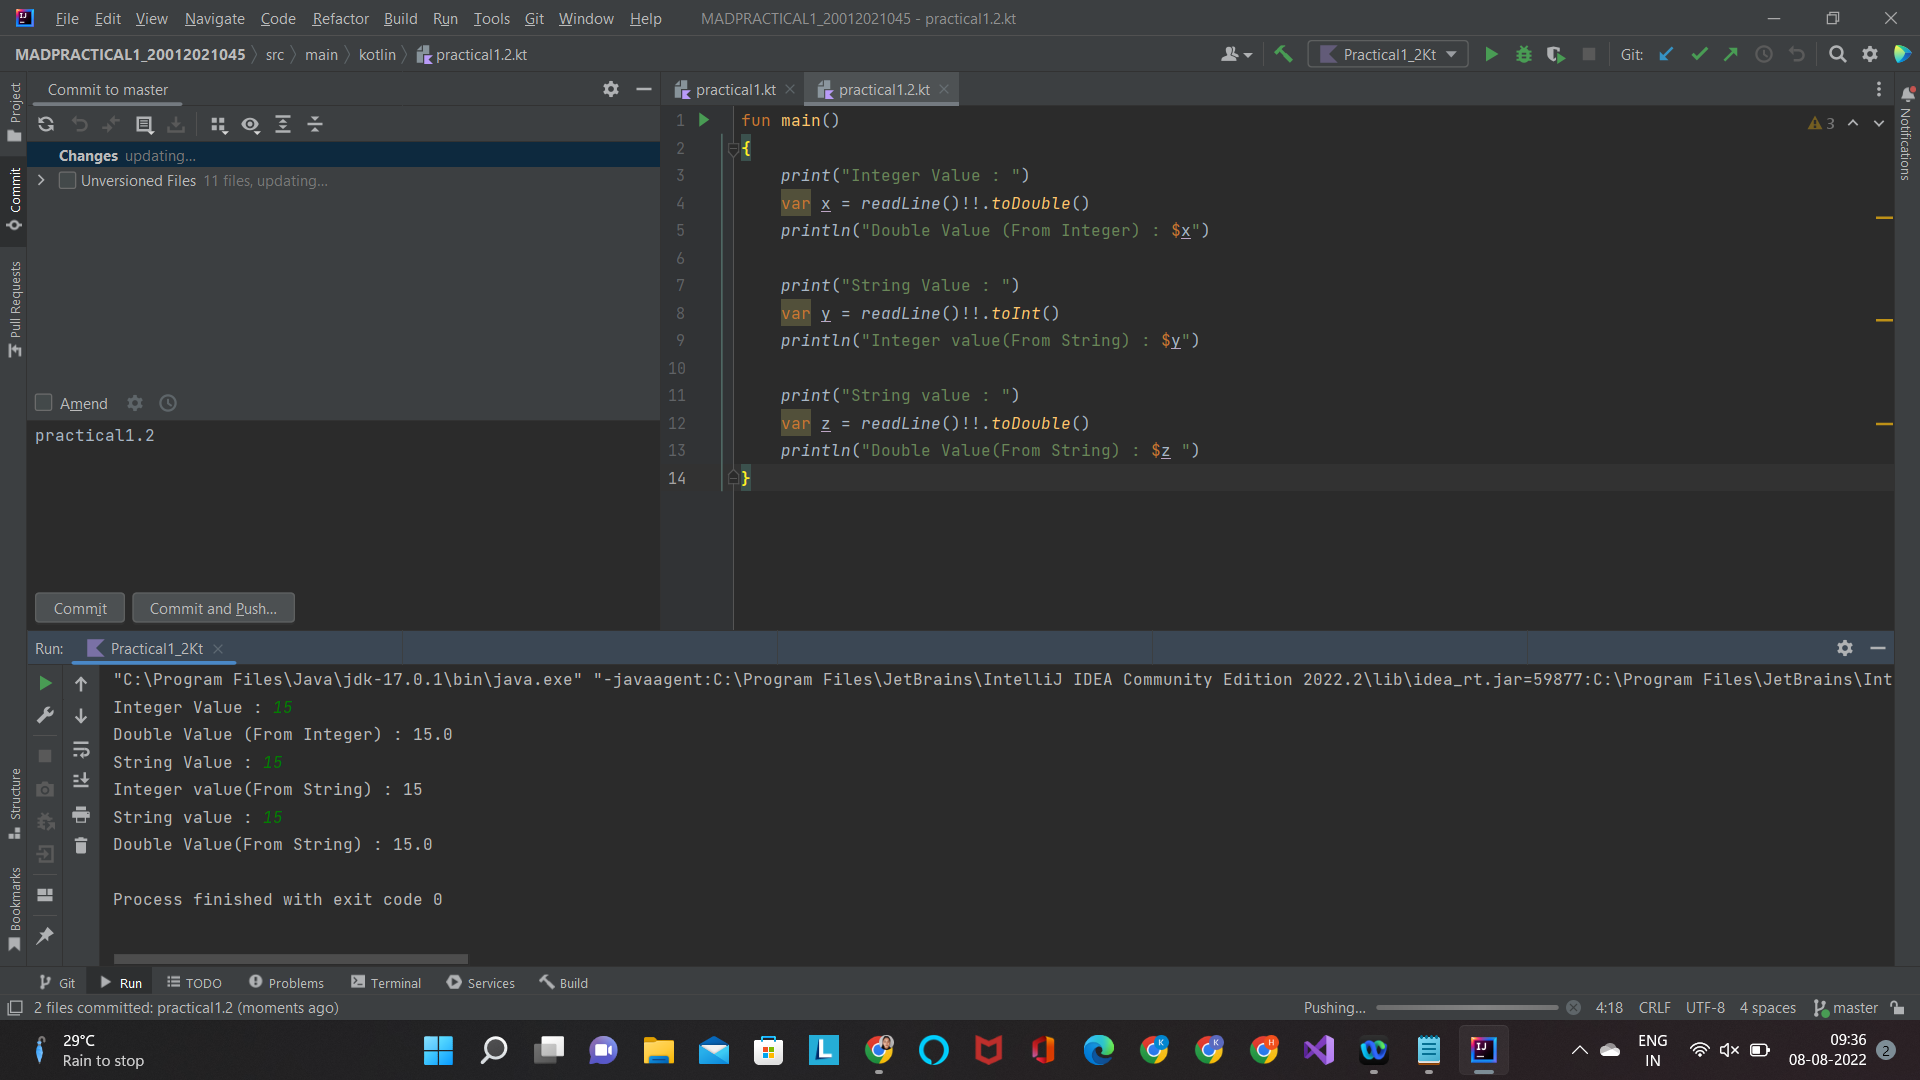Open the Group By icon in commit toolbar

click(218, 125)
